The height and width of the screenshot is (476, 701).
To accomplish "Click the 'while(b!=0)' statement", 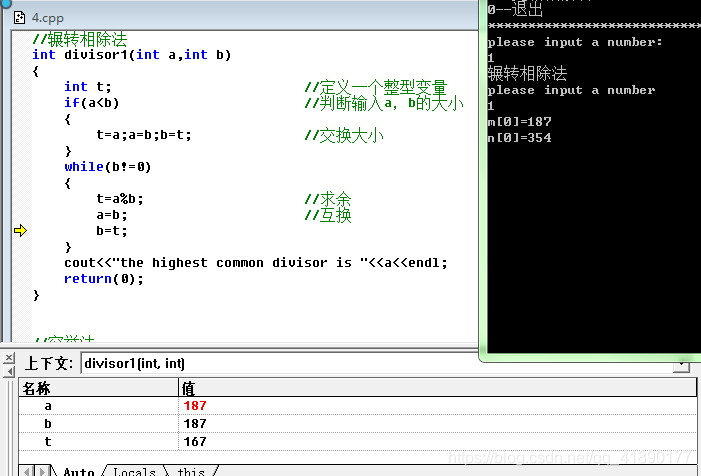I will (108, 167).
